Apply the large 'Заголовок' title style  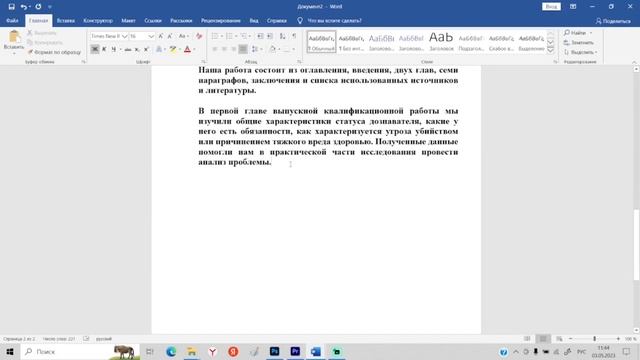point(441,42)
